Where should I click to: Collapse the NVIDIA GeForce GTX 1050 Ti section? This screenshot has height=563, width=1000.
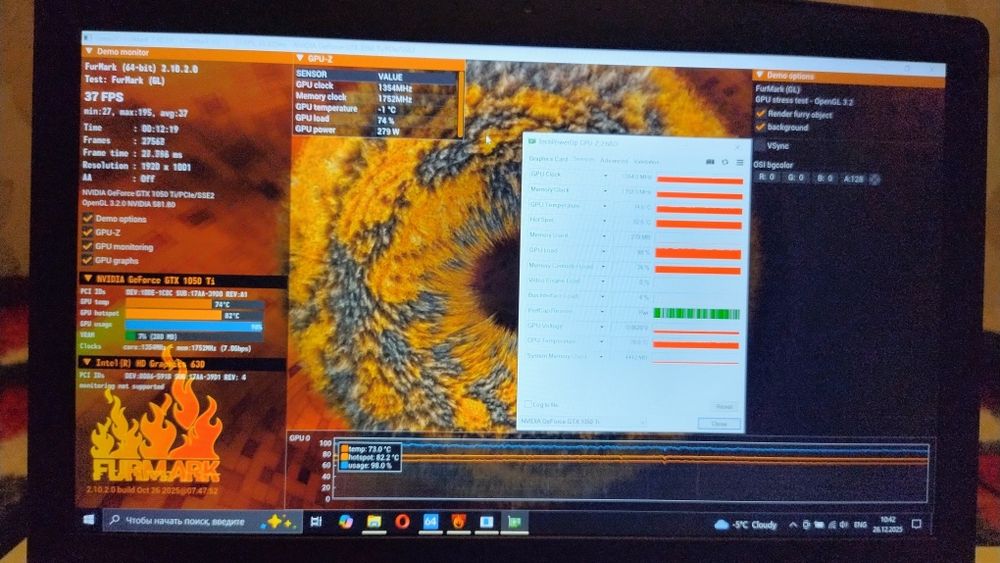tap(88, 279)
